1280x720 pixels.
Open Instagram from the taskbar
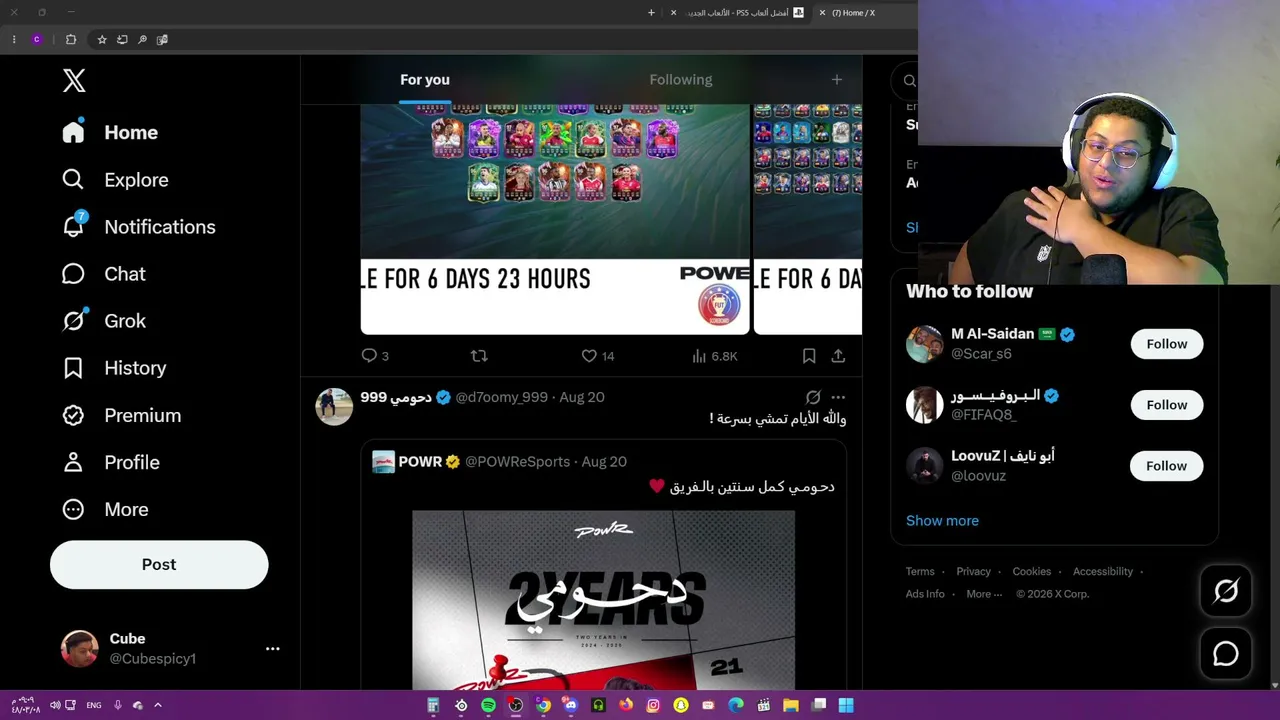(653, 705)
